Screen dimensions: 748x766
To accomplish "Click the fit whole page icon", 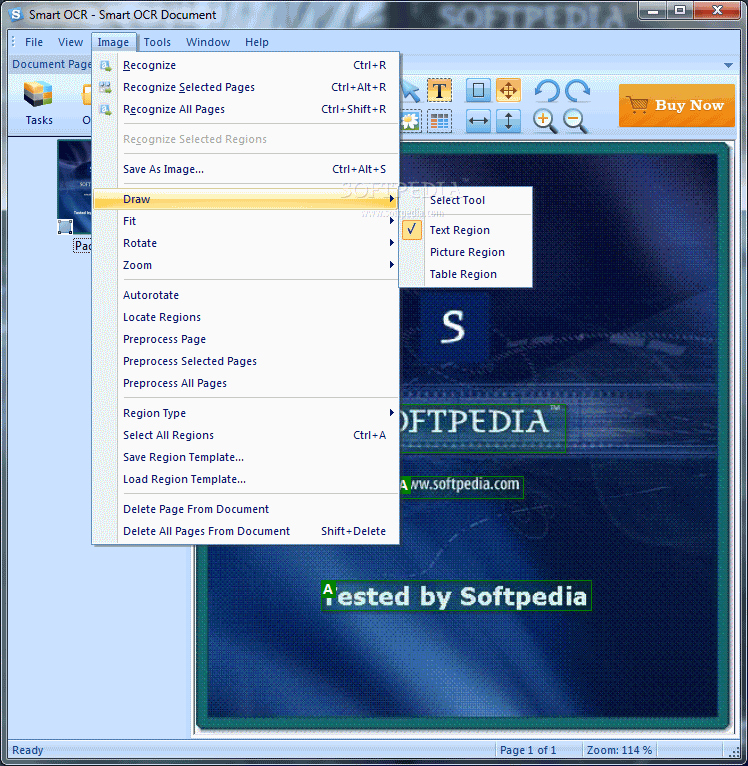I will 478,90.
